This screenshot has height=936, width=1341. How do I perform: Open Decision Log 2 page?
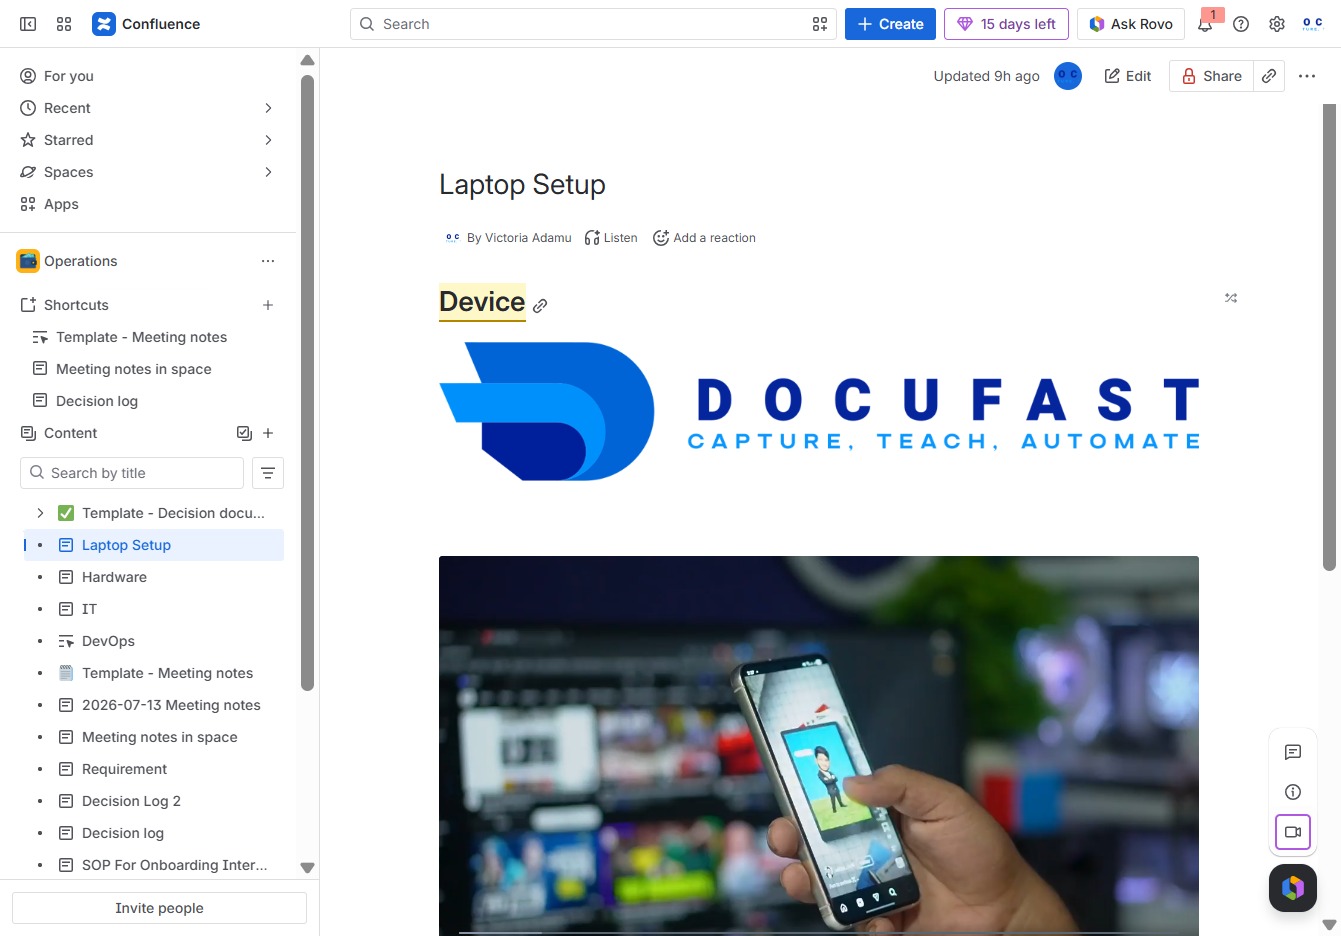(x=131, y=801)
